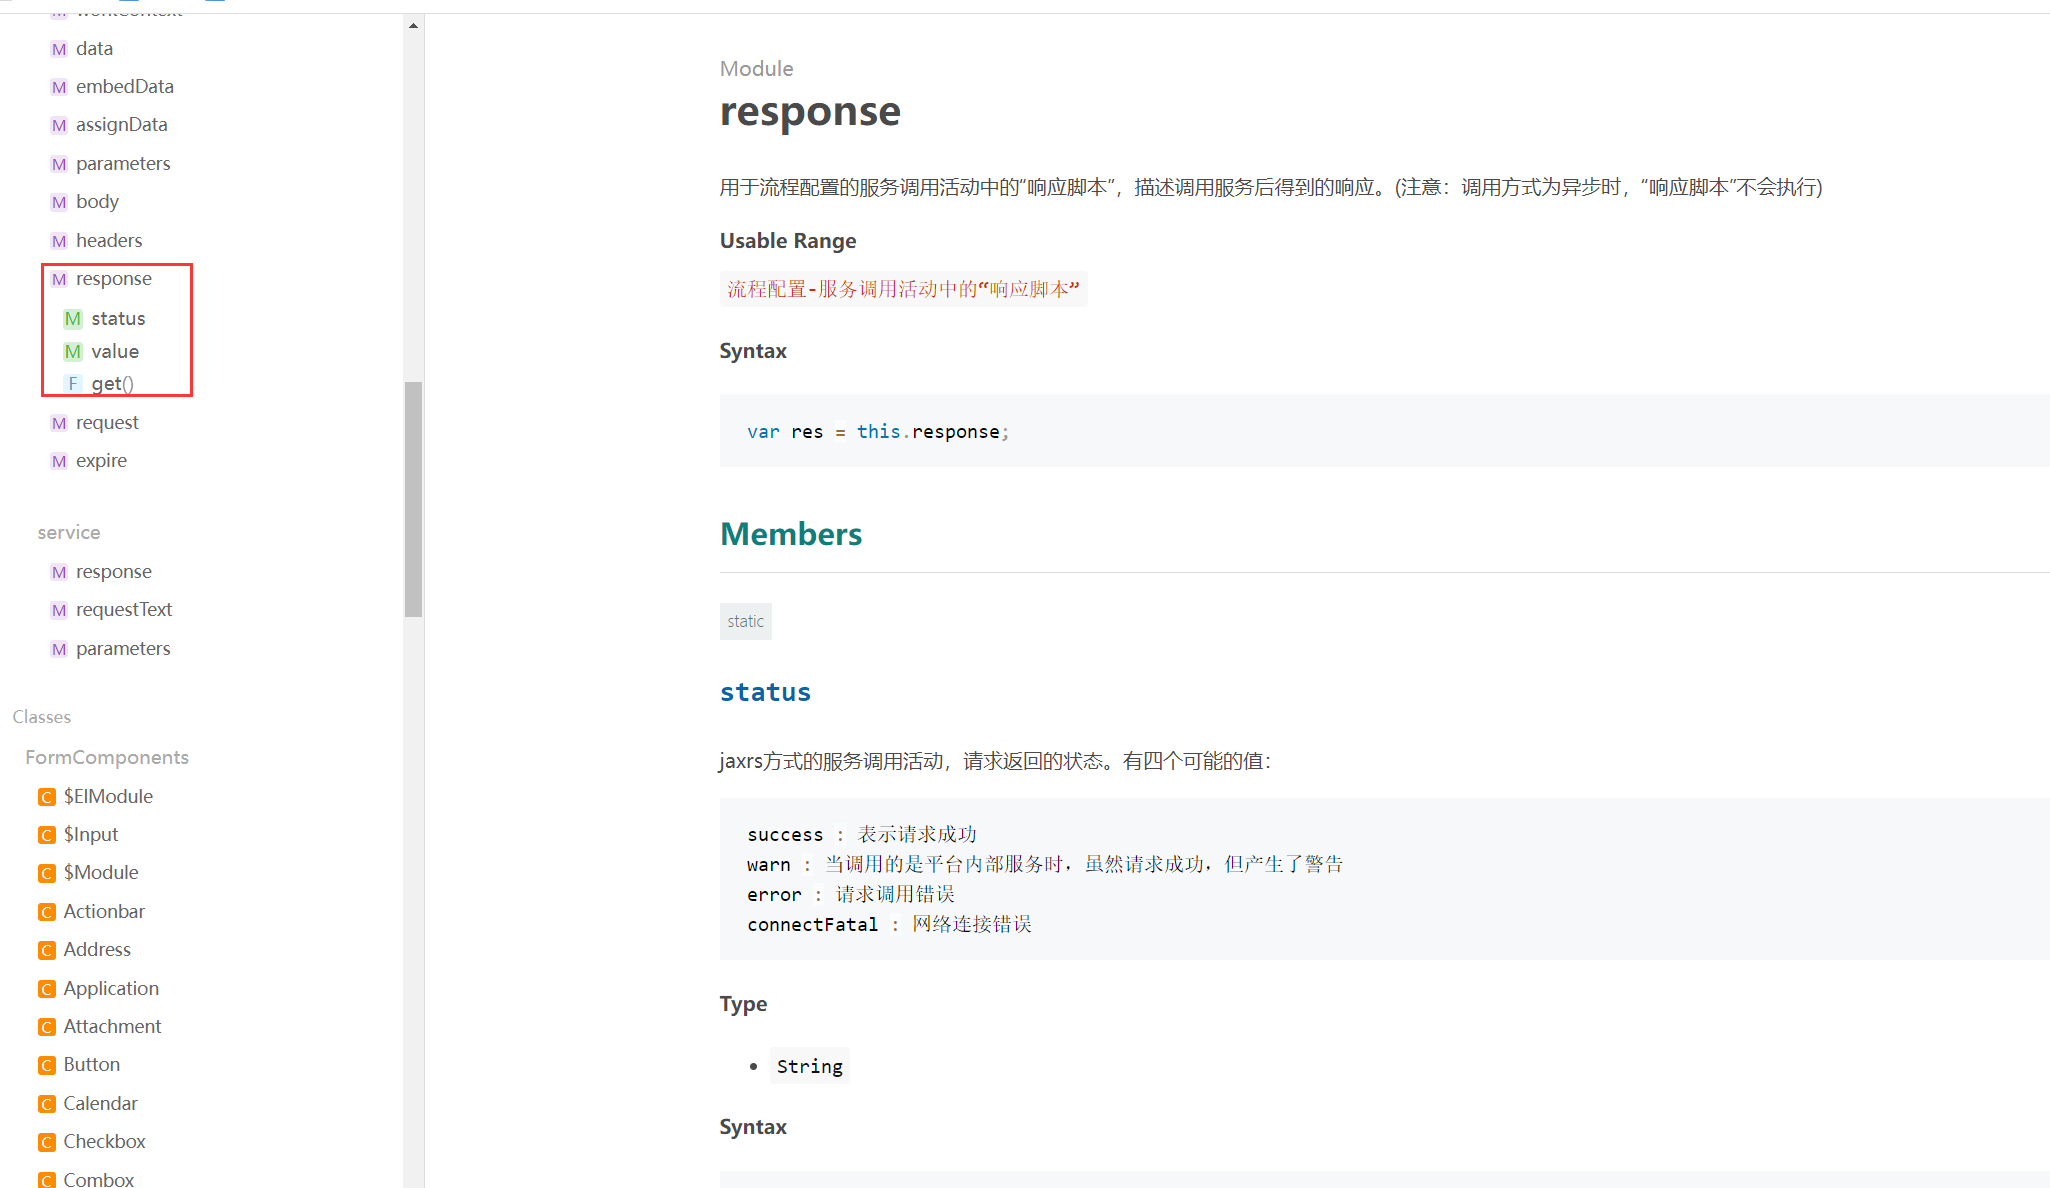2050x1188 pixels.
Task: Open the Checkbox class page
Action: coord(104,1142)
